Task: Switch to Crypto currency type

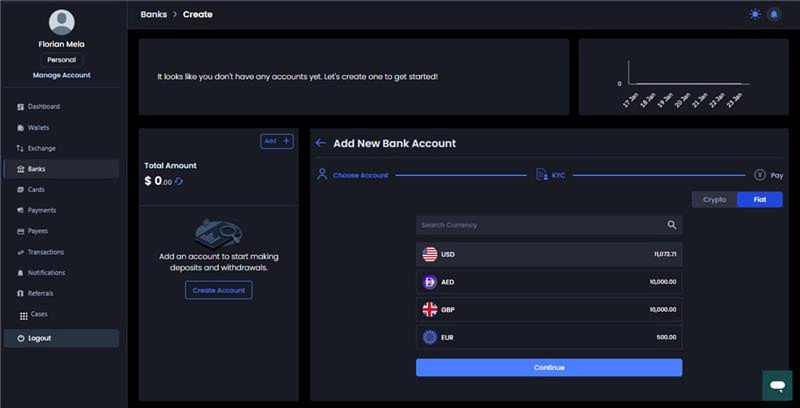Action: coord(714,200)
